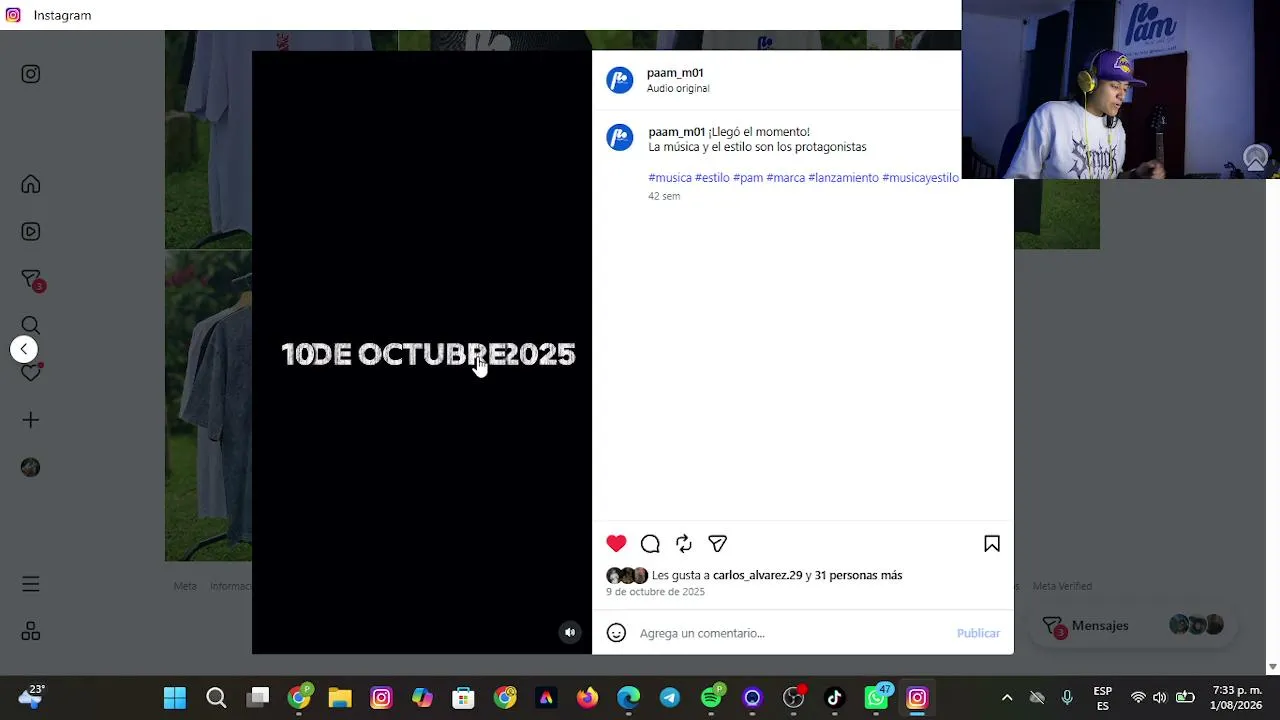Open the #musicayestilo hashtag
Viewport: 1280px width, 720px height.
920,178
